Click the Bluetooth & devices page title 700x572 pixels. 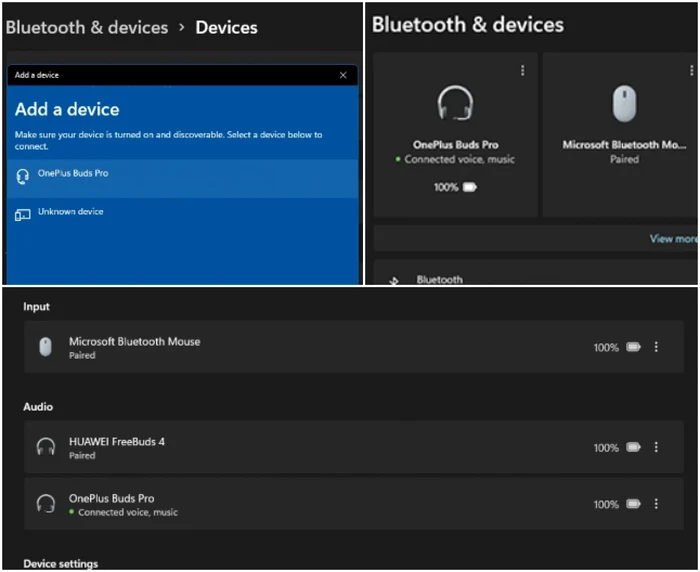pos(467,25)
